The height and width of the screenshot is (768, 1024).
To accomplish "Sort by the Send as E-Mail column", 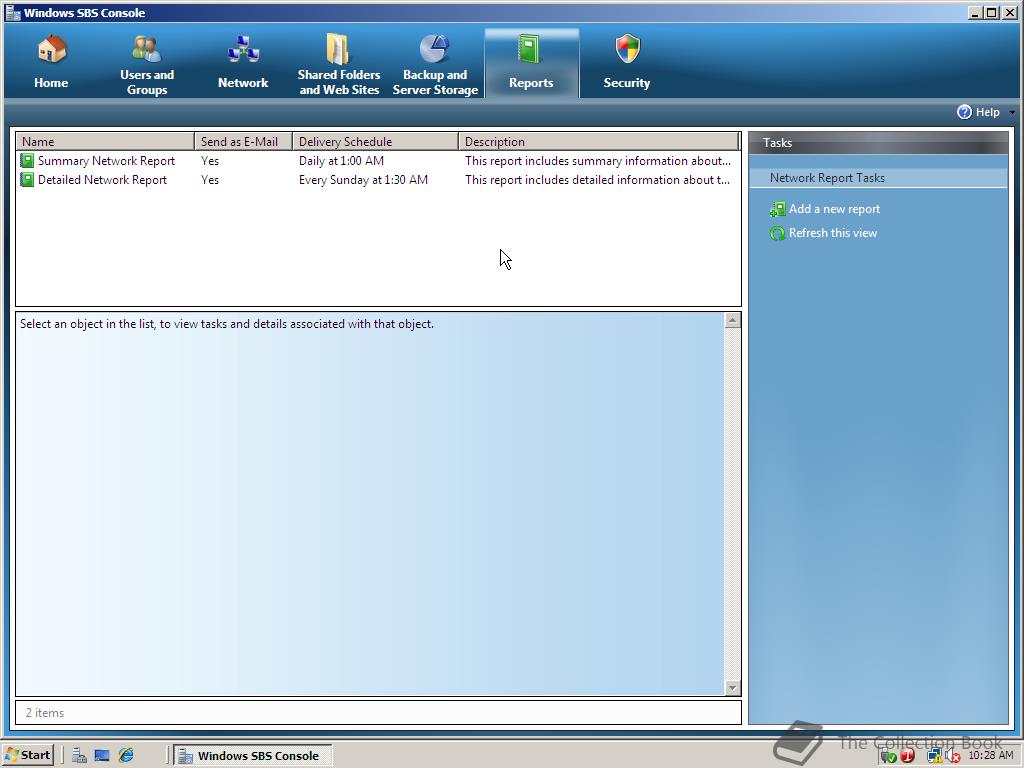I will pyautogui.click(x=243, y=141).
